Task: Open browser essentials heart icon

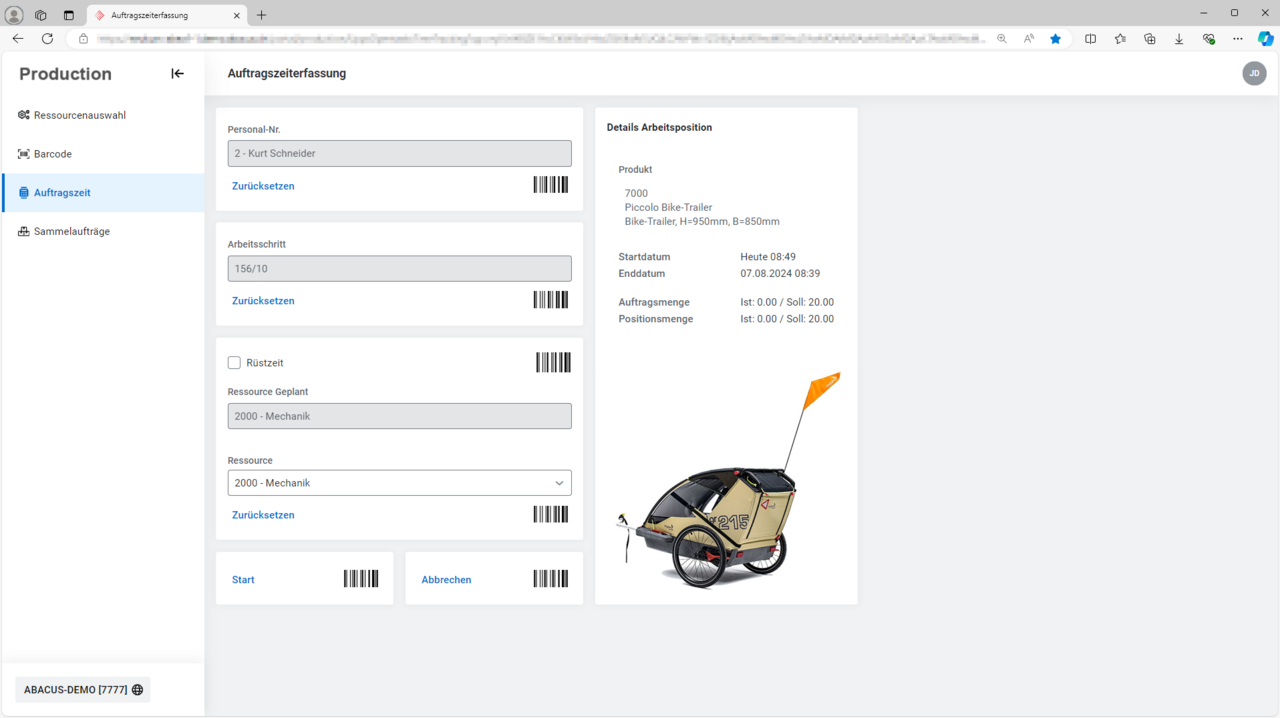Action: click(x=1208, y=39)
